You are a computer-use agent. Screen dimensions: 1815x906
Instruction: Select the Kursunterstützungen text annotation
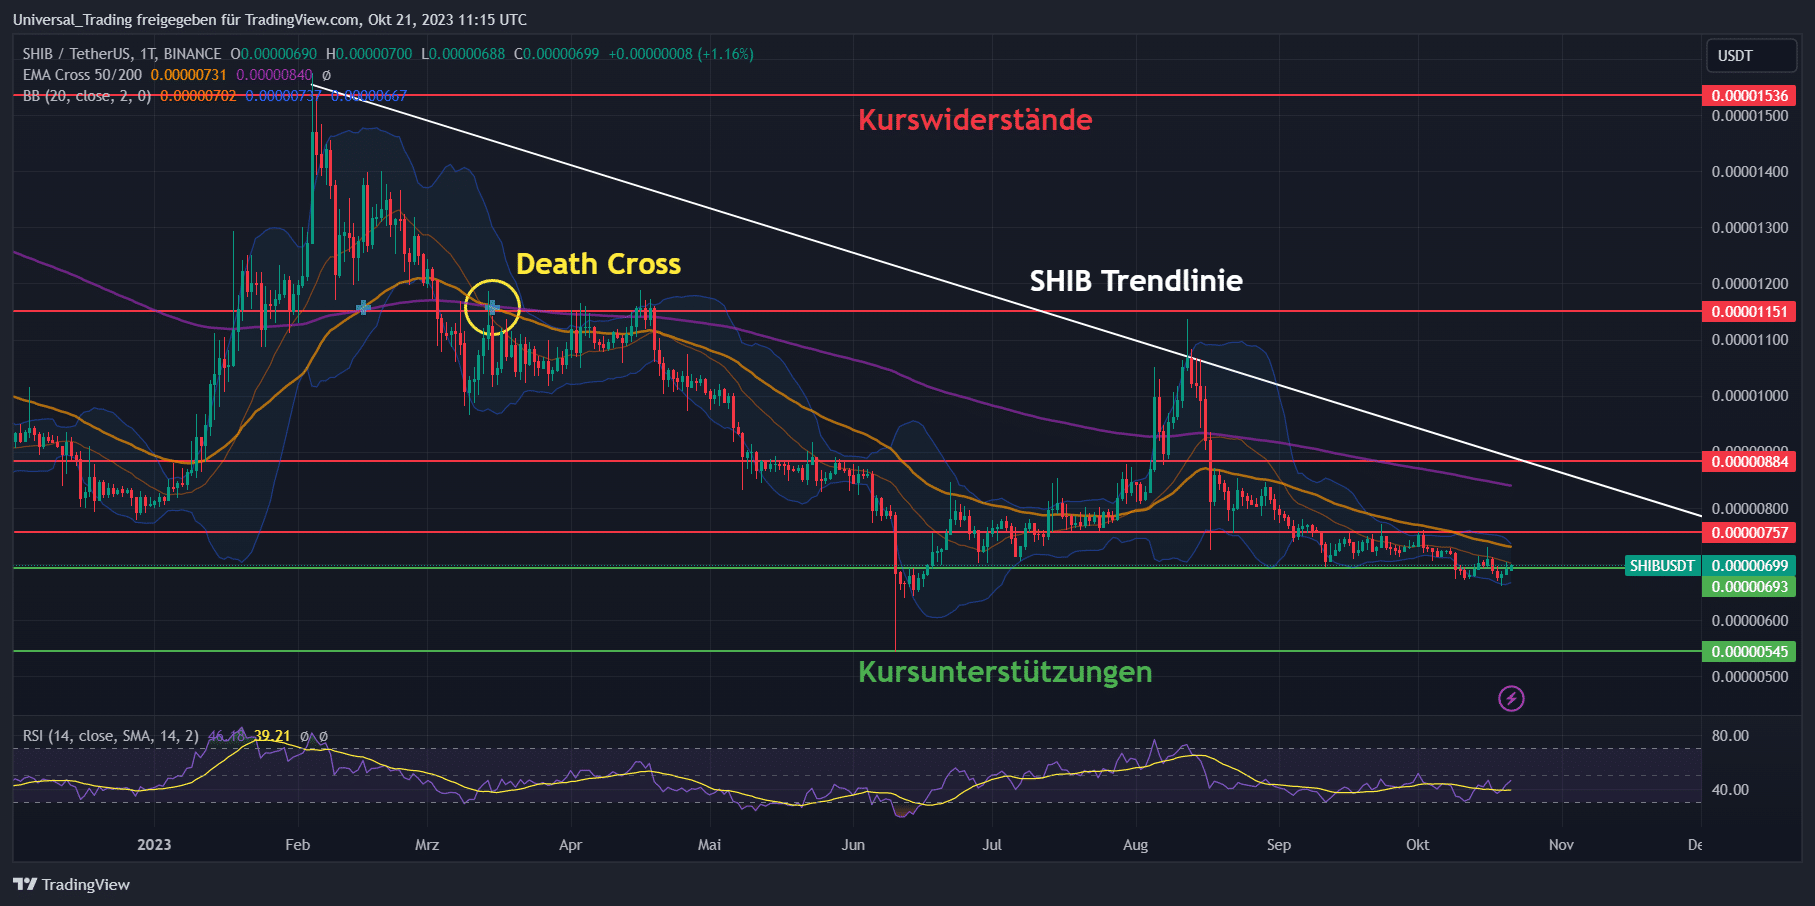pos(1005,672)
